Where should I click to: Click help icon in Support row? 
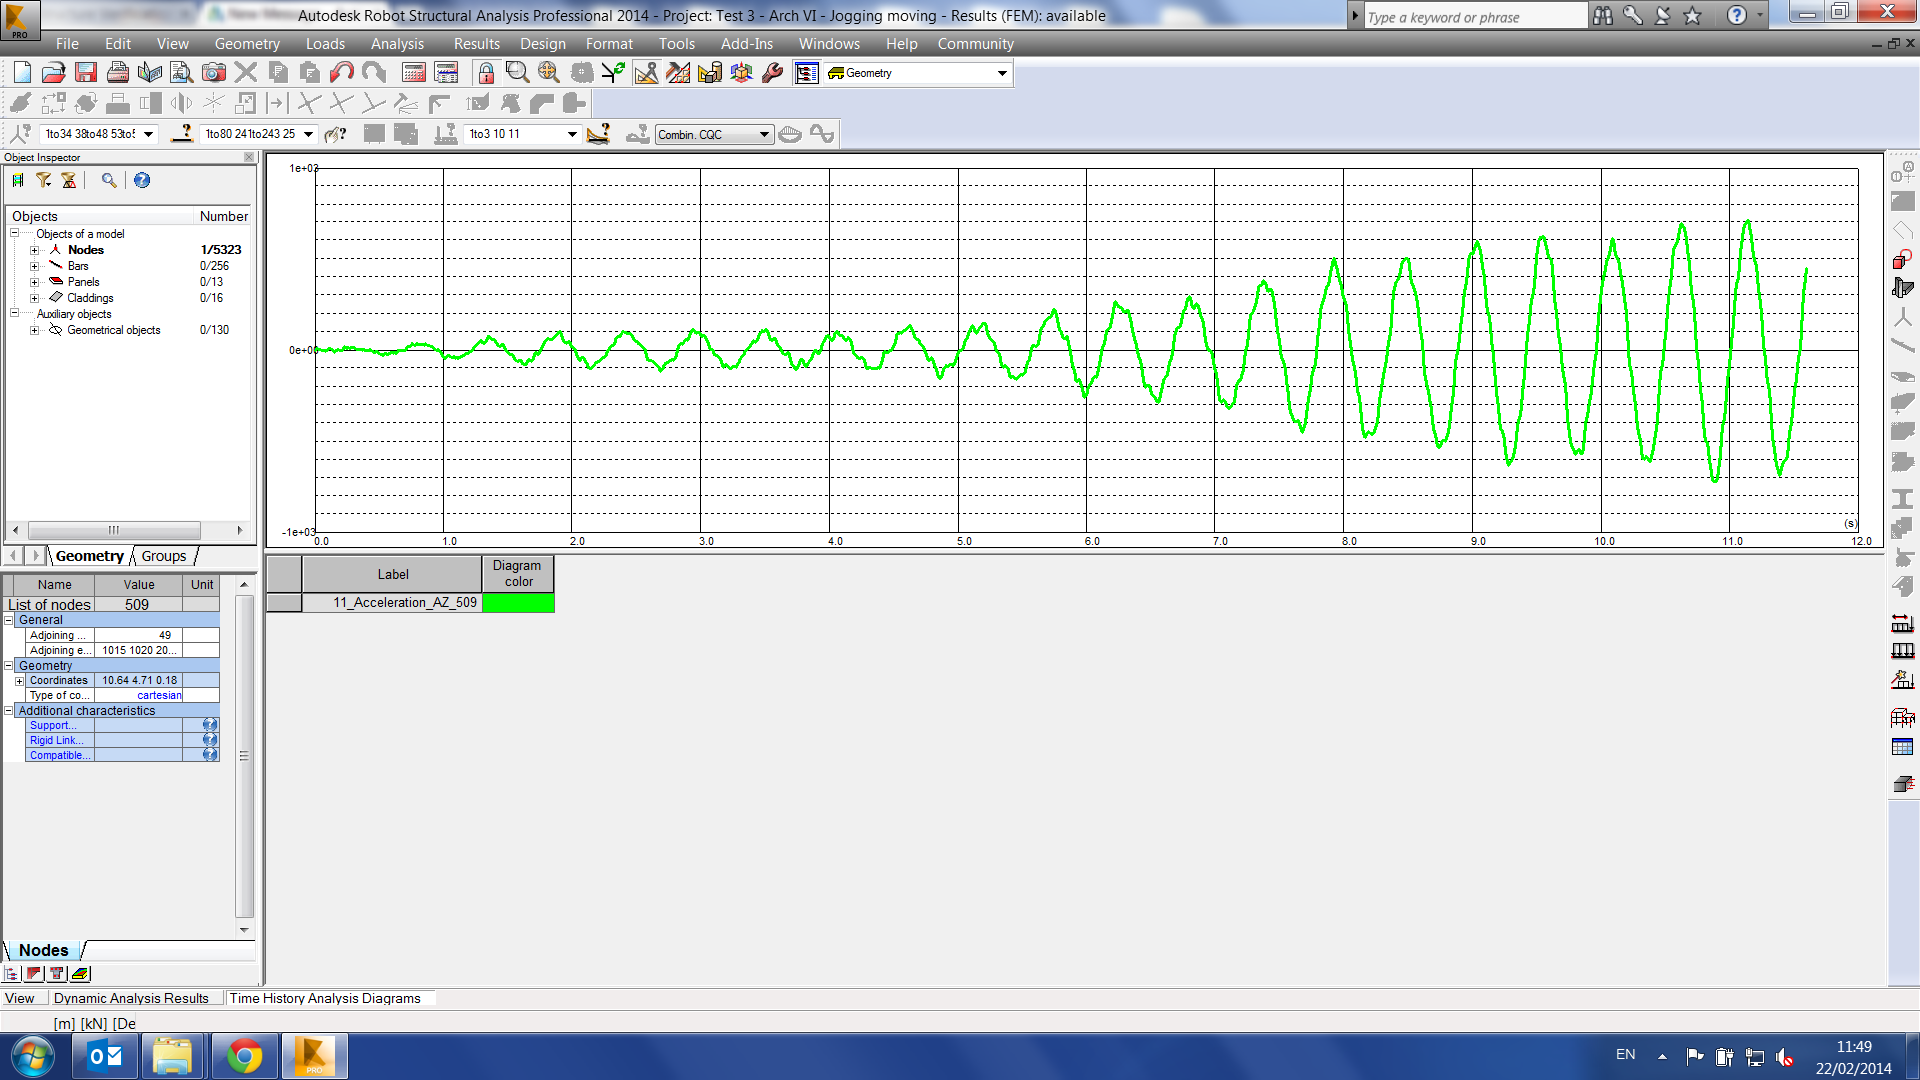[x=210, y=725]
